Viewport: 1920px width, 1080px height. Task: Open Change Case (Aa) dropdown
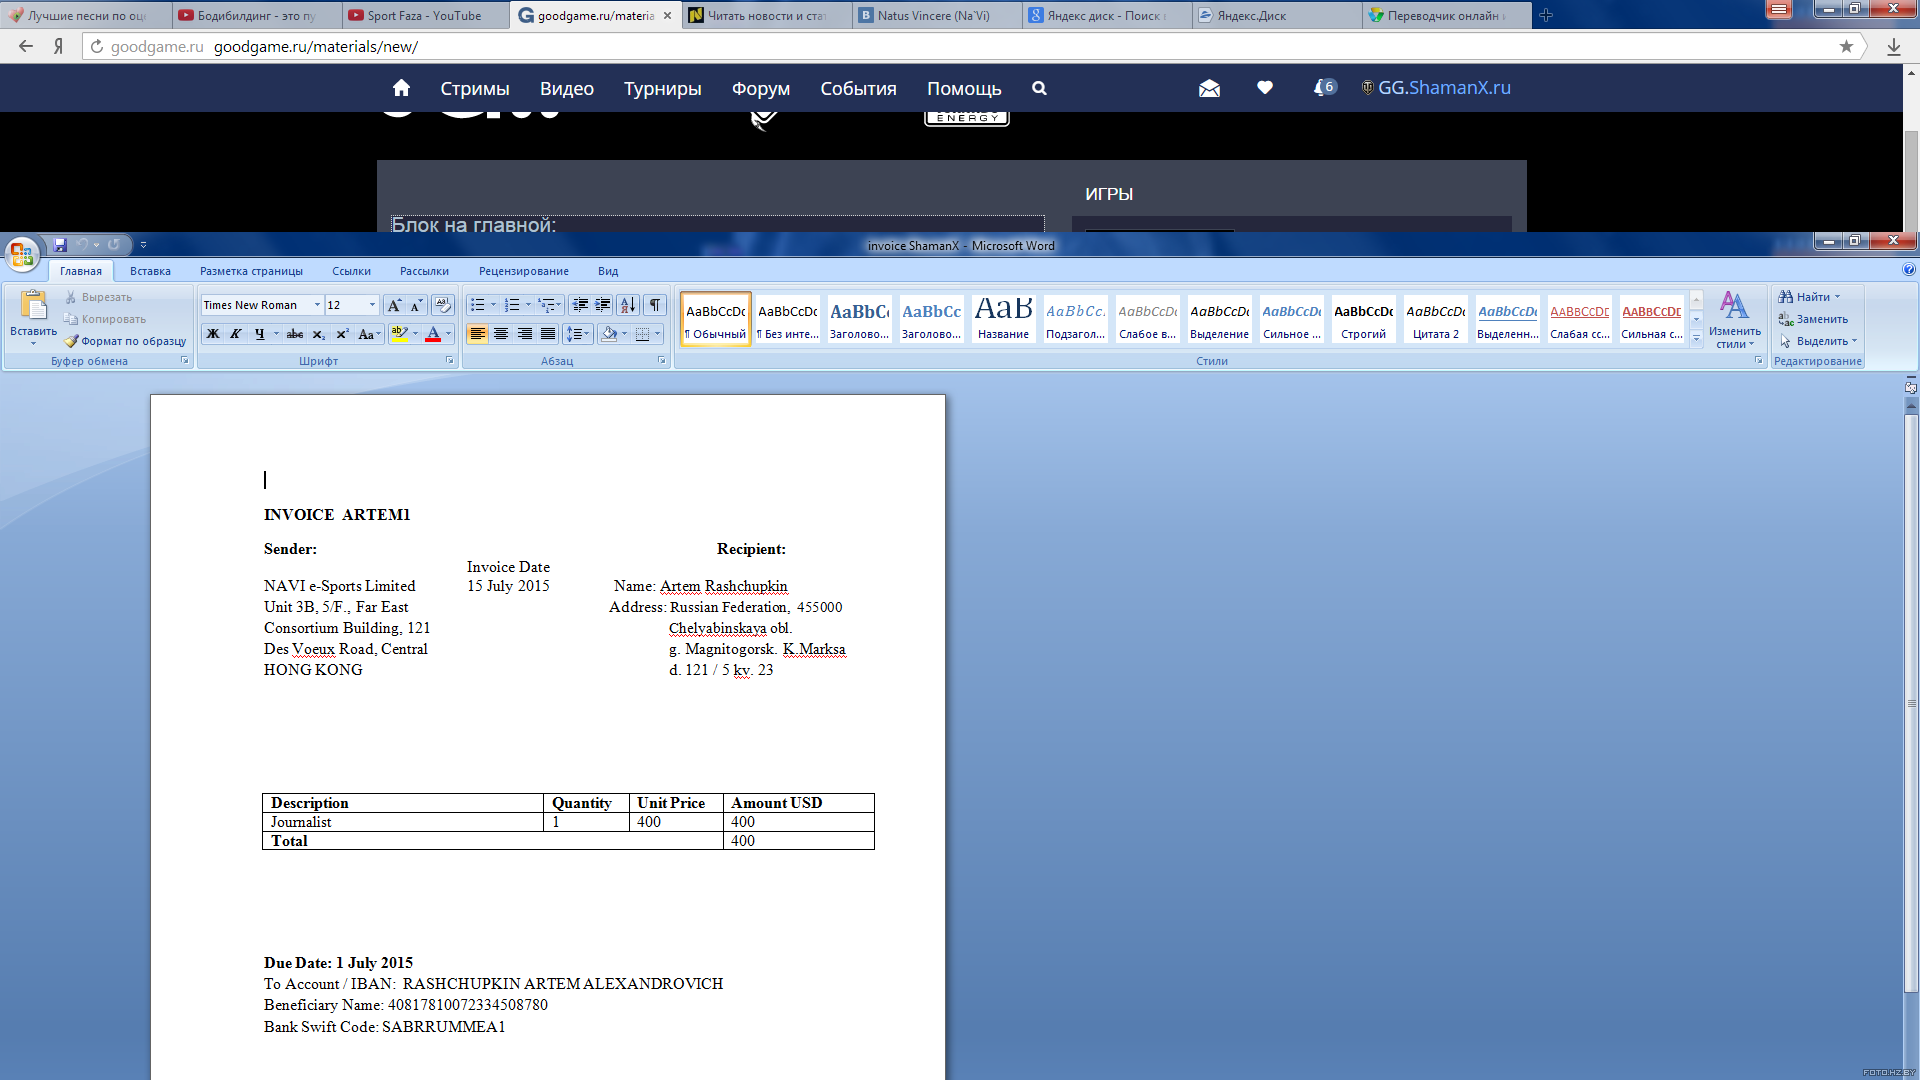(370, 334)
